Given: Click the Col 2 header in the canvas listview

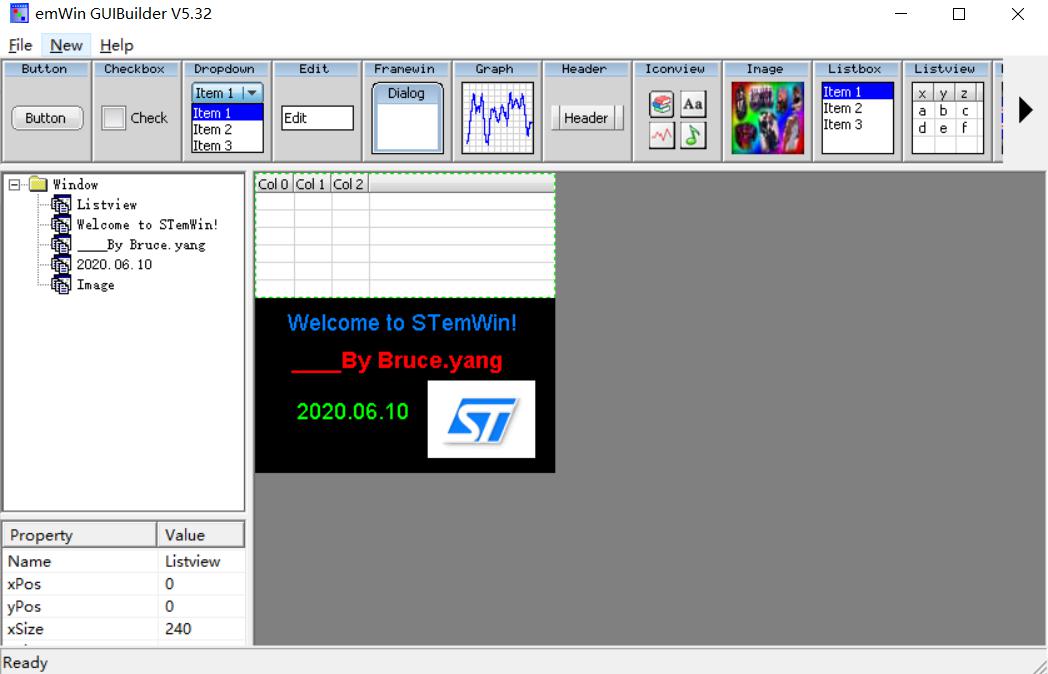Looking at the screenshot, I should (350, 184).
